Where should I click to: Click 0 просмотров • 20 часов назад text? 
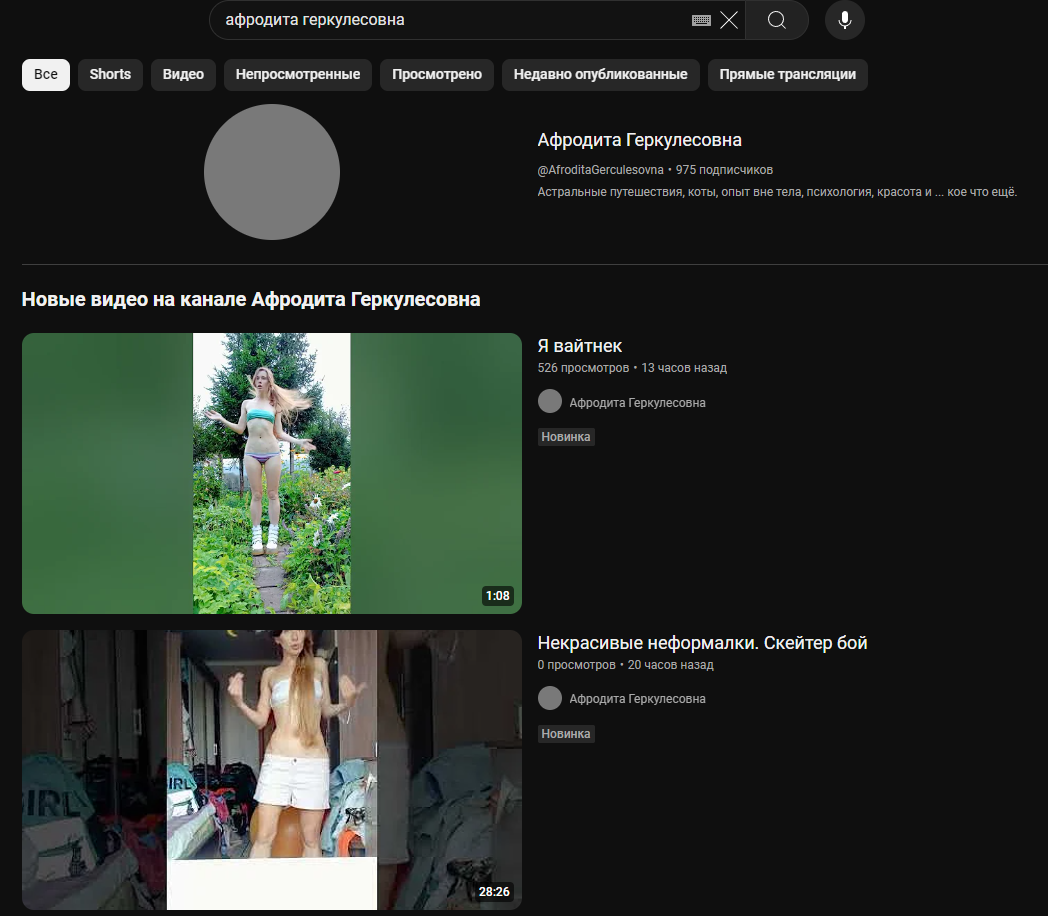tap(626, 665)
